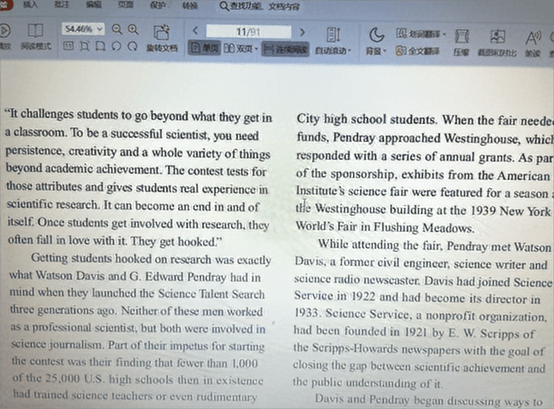Open the 转换 (Convert) menu tab
554x409 pixels.
[190, 6]
